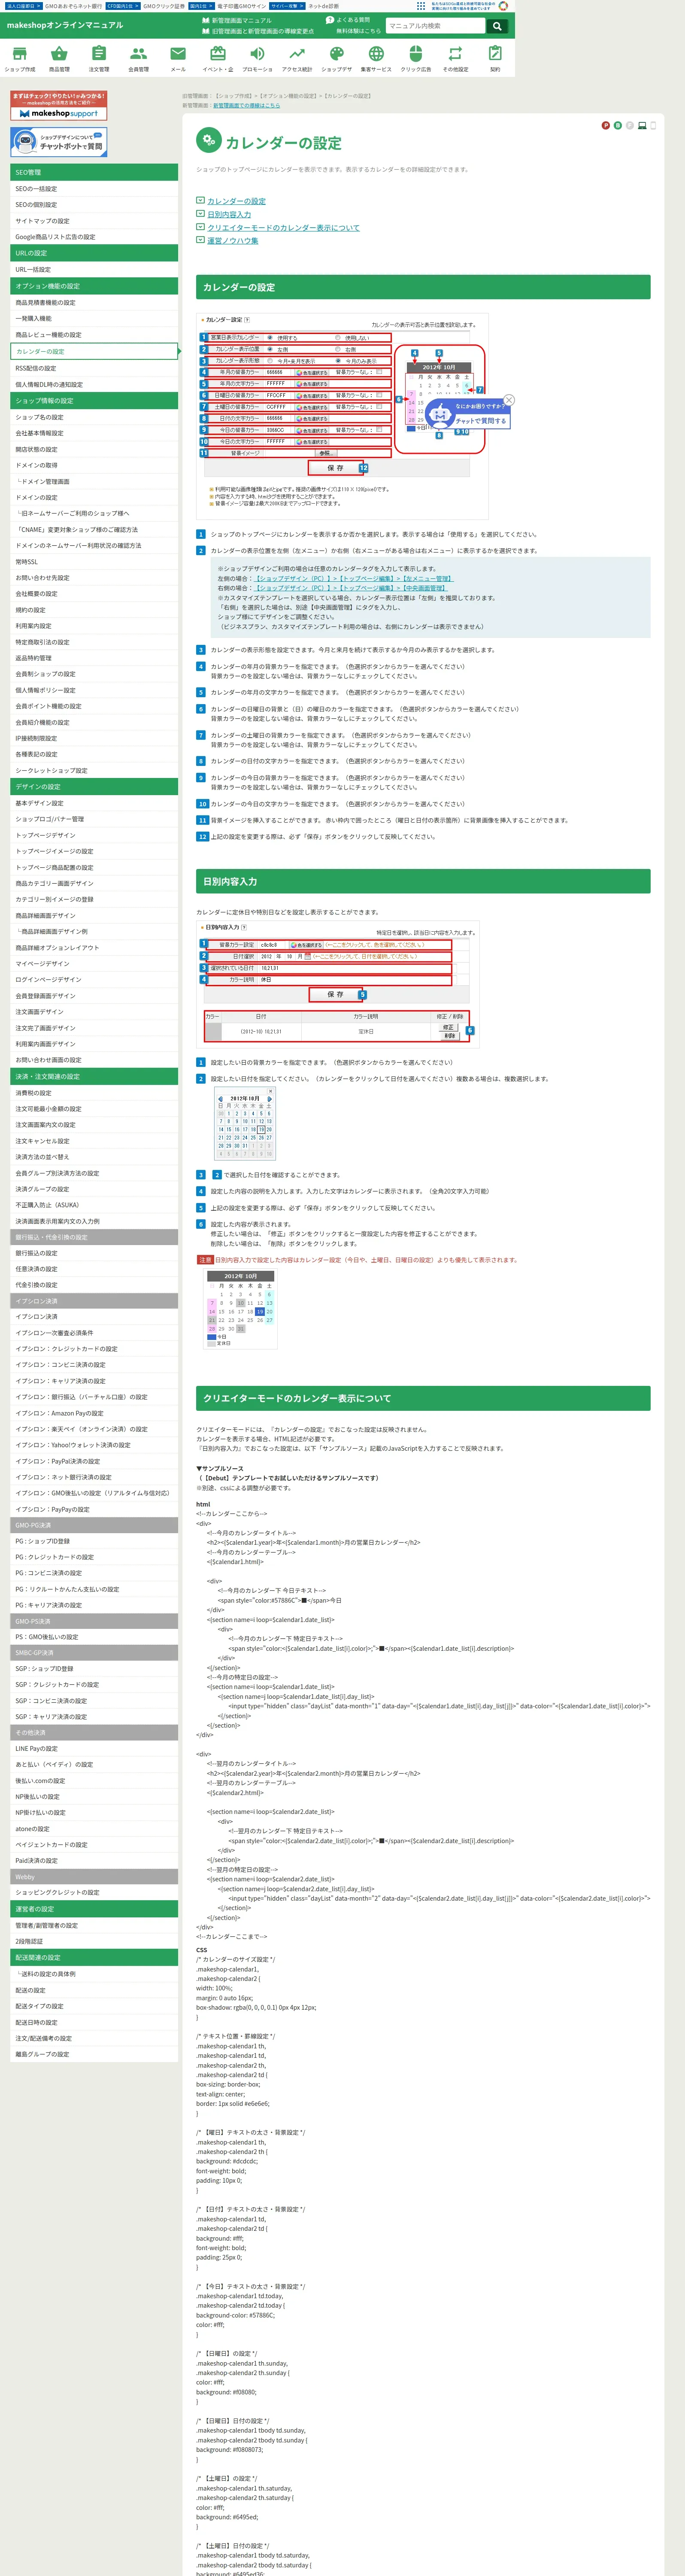Open 電子印鑑GMOサイン top bar link
Screen dimensions: 685x2576
(242, 6)
